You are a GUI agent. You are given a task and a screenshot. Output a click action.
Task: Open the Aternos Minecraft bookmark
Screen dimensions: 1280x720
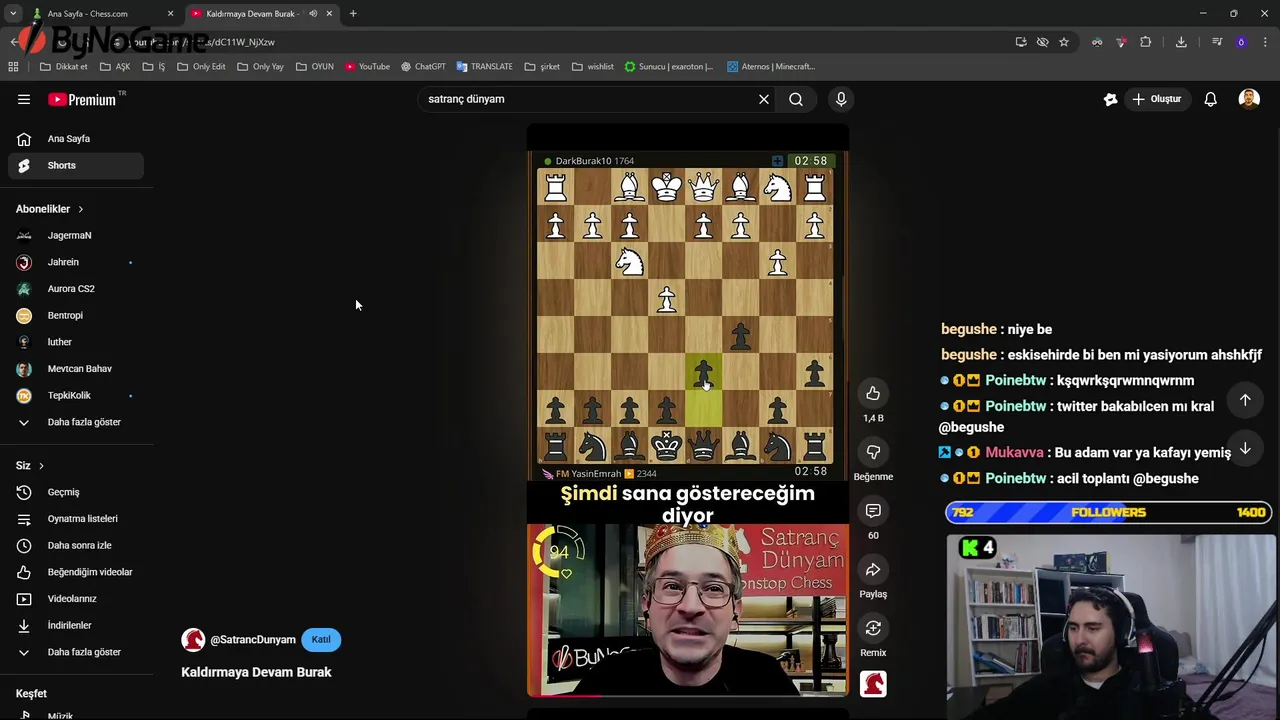[771, 66]
